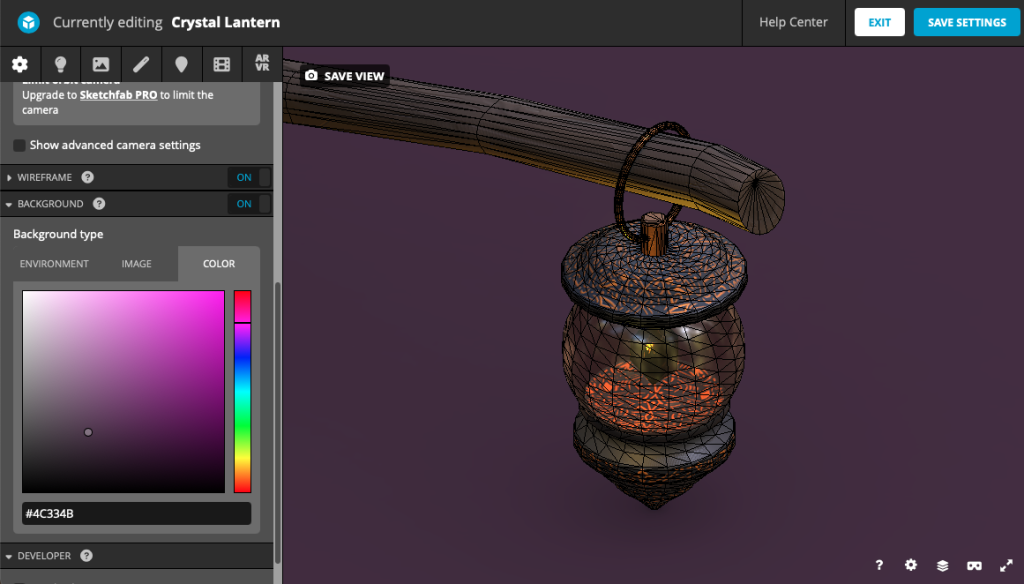1024x584 pixels.
Task: Open the Post-processing filters brush tab
Action: pos(141,64)
